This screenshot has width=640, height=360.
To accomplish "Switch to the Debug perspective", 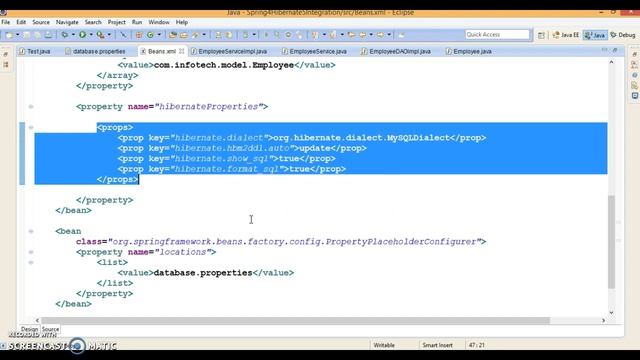I will pos(623,35).
